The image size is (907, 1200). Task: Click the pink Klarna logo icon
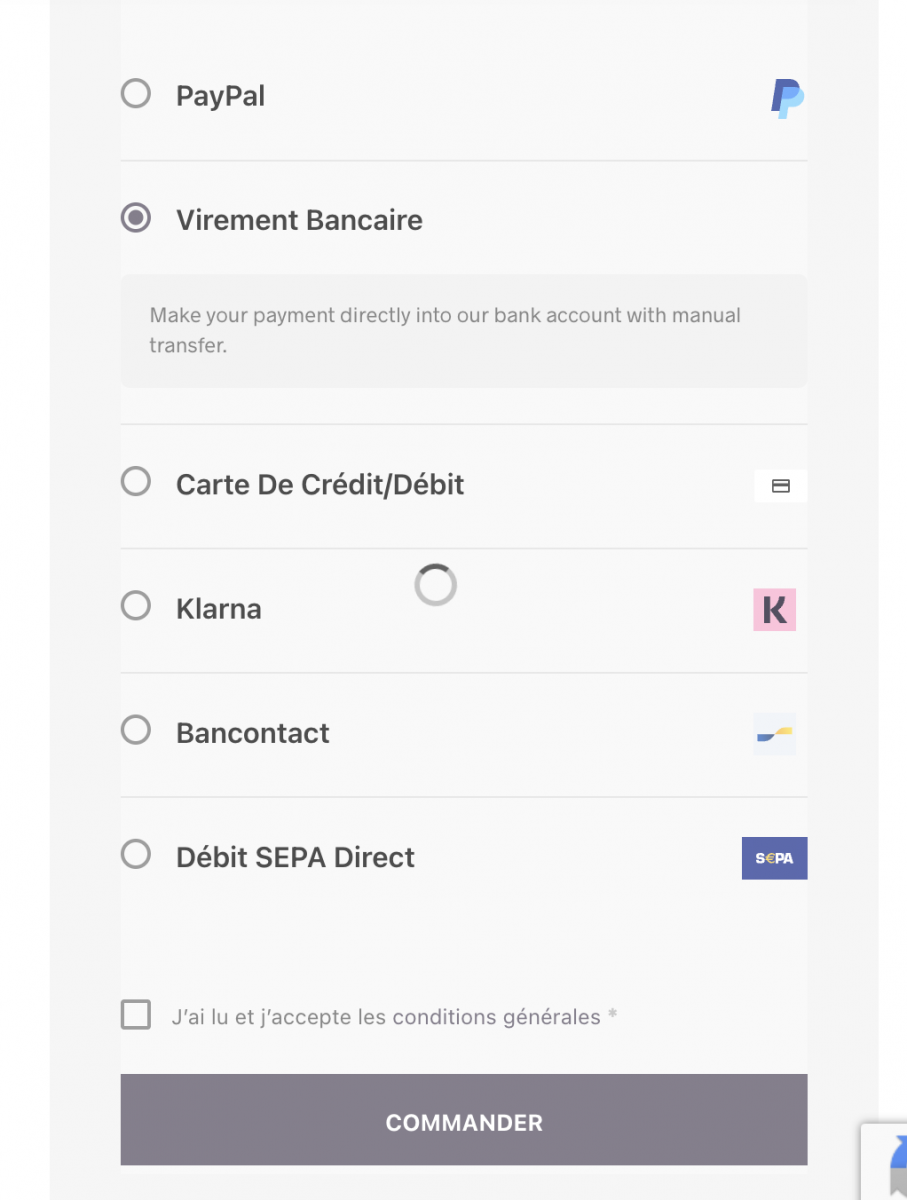774,610
